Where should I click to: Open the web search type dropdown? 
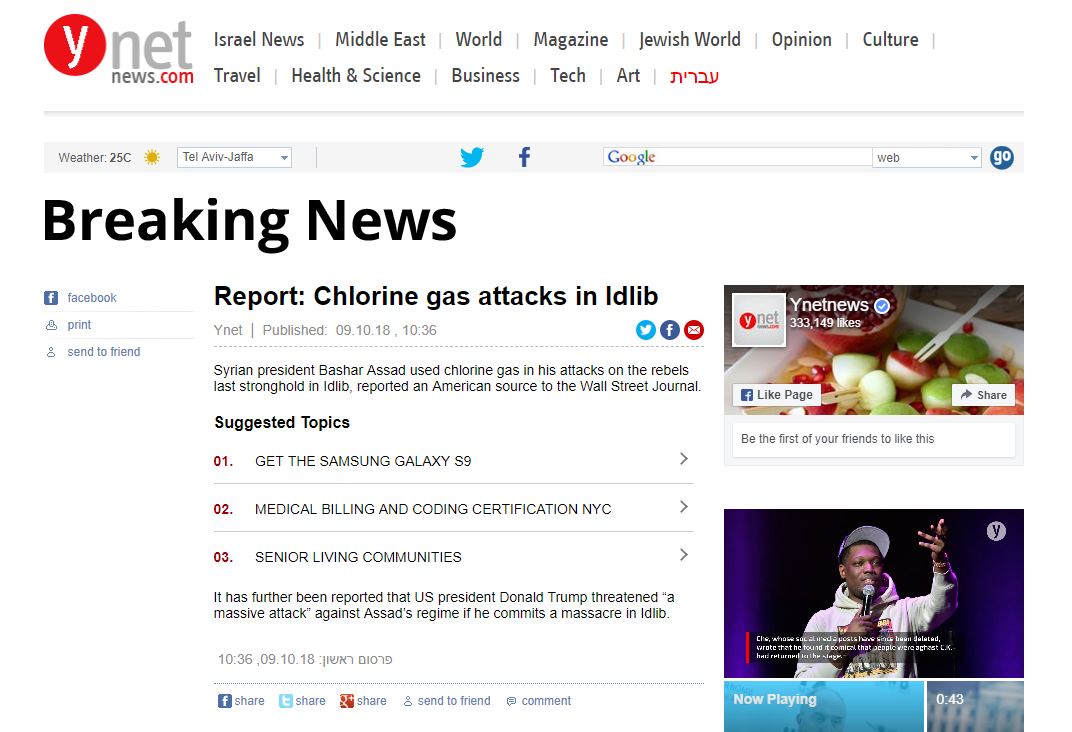click(x=927, y=157)
